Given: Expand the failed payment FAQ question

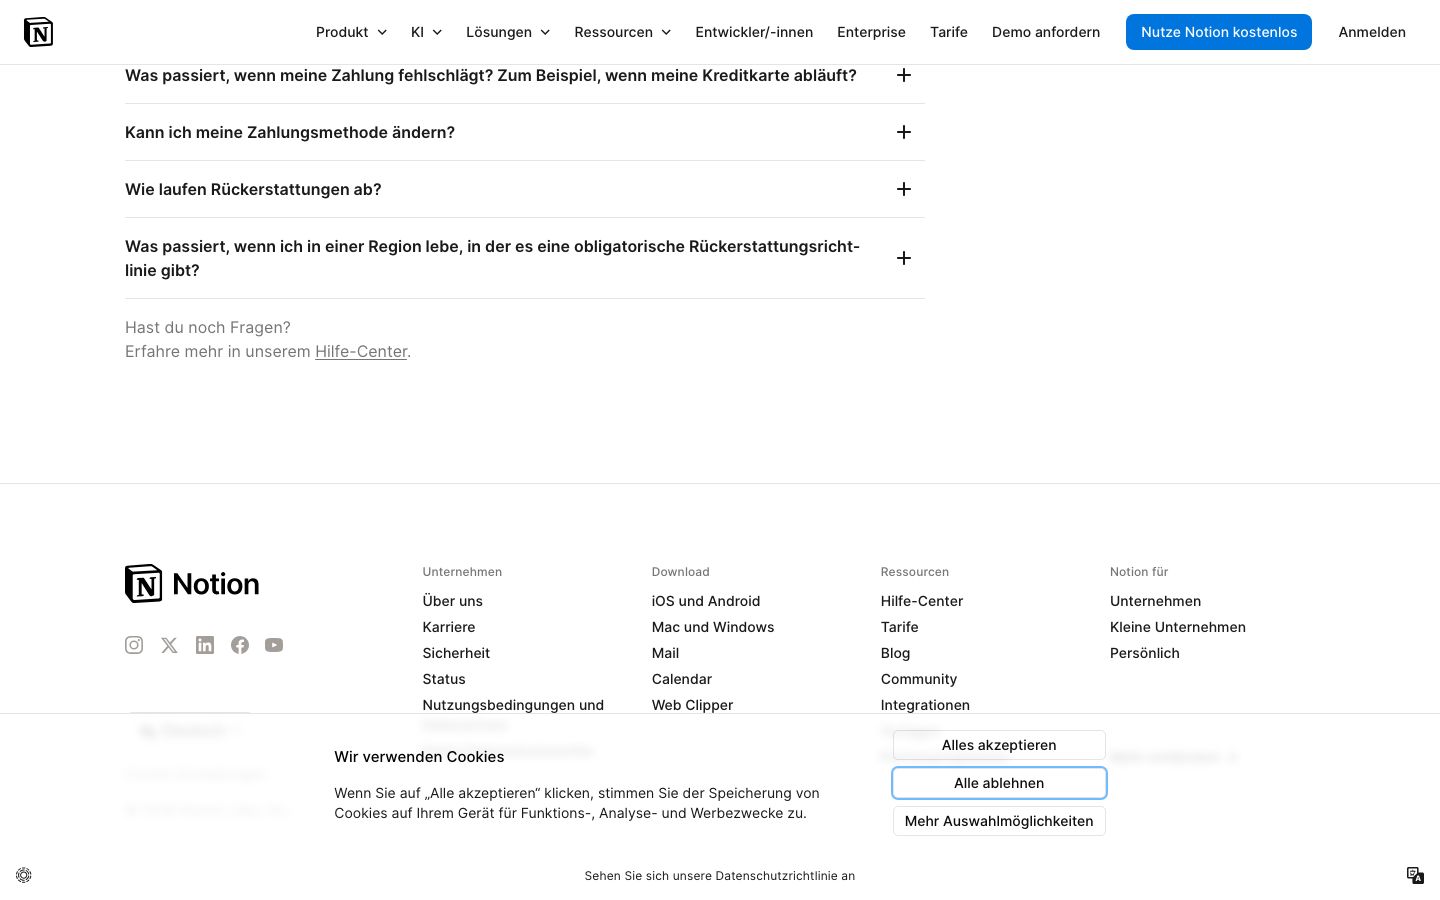Looking at the screenshot, I should point(525,75).
